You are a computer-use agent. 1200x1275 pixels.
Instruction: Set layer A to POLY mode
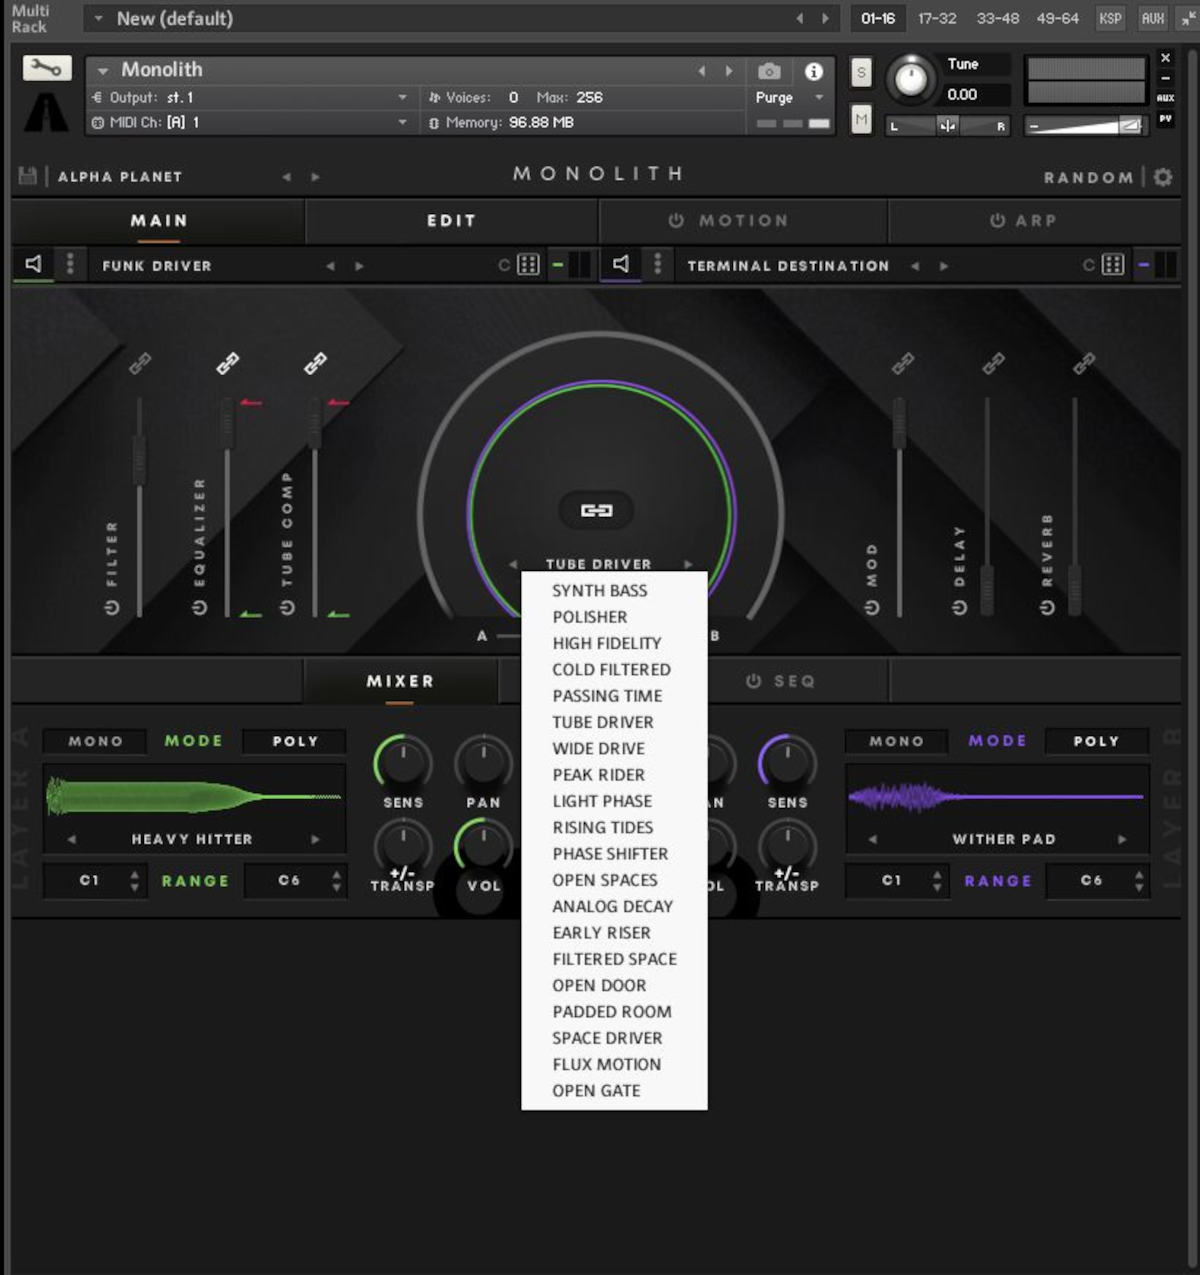tap(295, 741)
